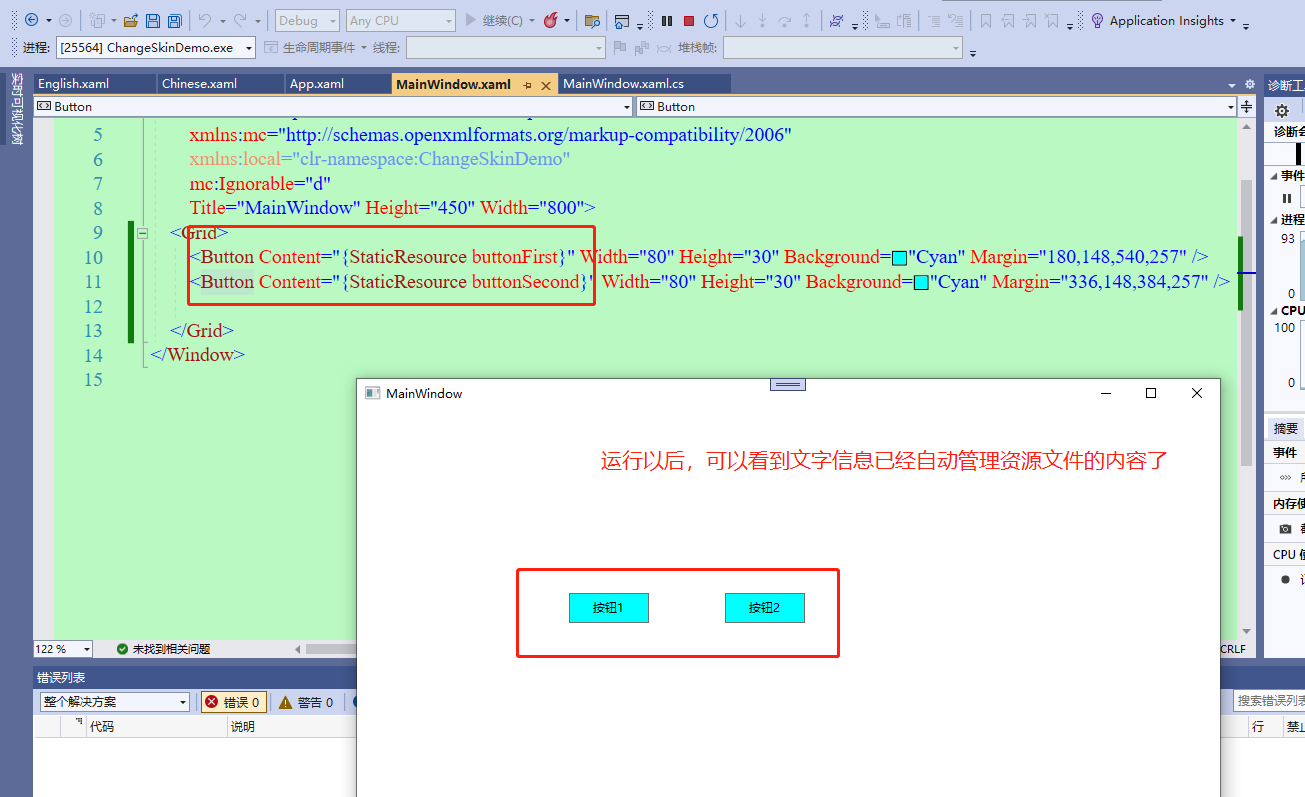Switch to the Chinese.xaml tab
Image resolution: width=1305 pixels, height=797 pixels.
[x=221, y=84]
